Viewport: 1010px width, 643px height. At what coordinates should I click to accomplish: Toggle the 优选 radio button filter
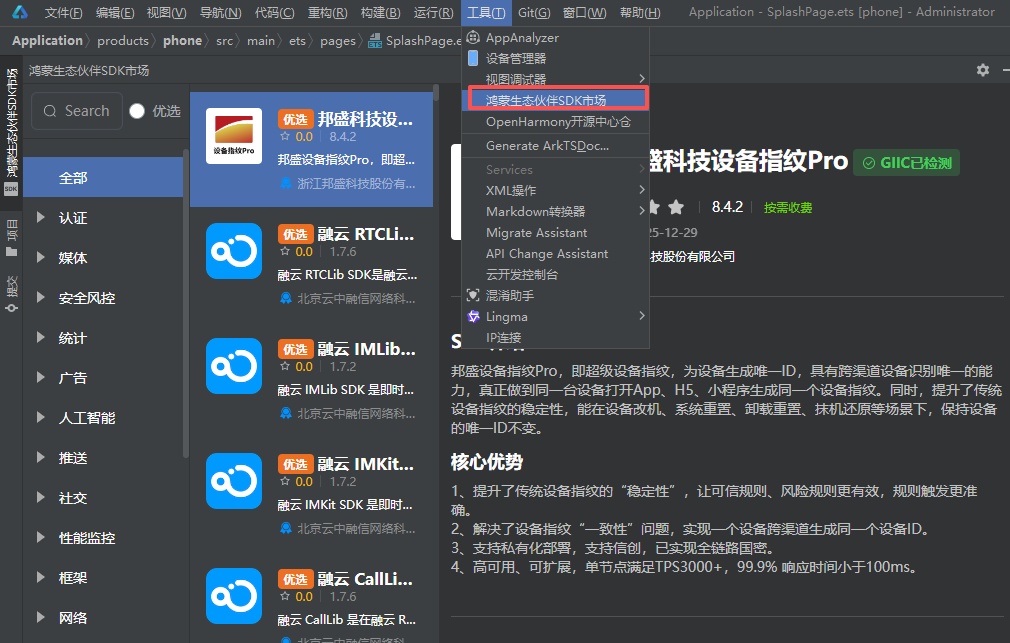137,111
